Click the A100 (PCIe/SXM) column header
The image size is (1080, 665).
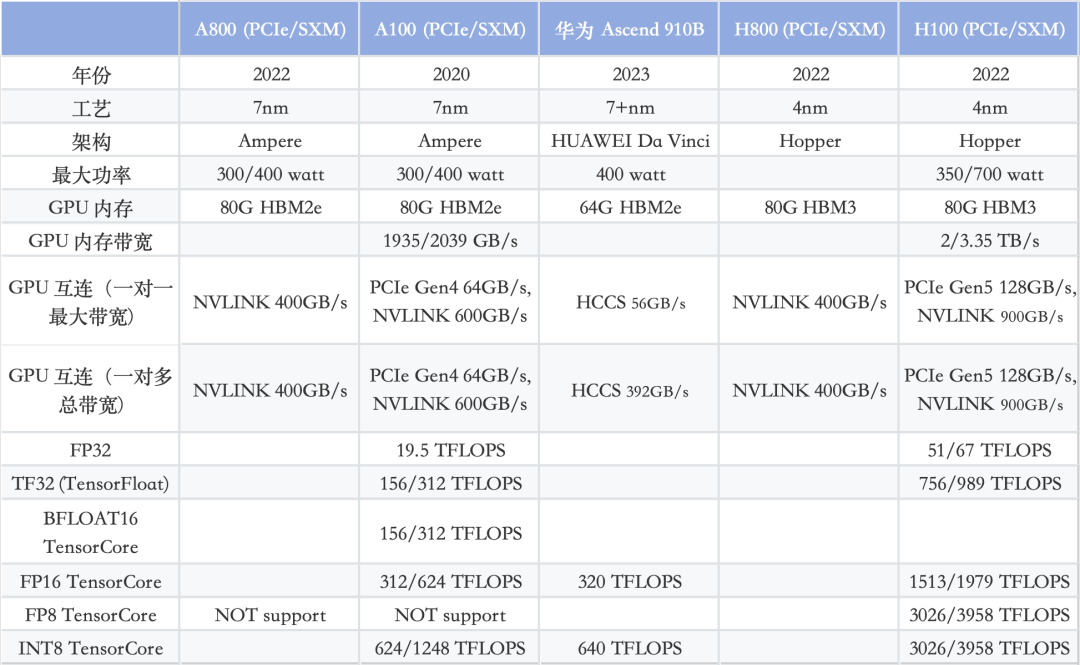[x=450, y=29]
